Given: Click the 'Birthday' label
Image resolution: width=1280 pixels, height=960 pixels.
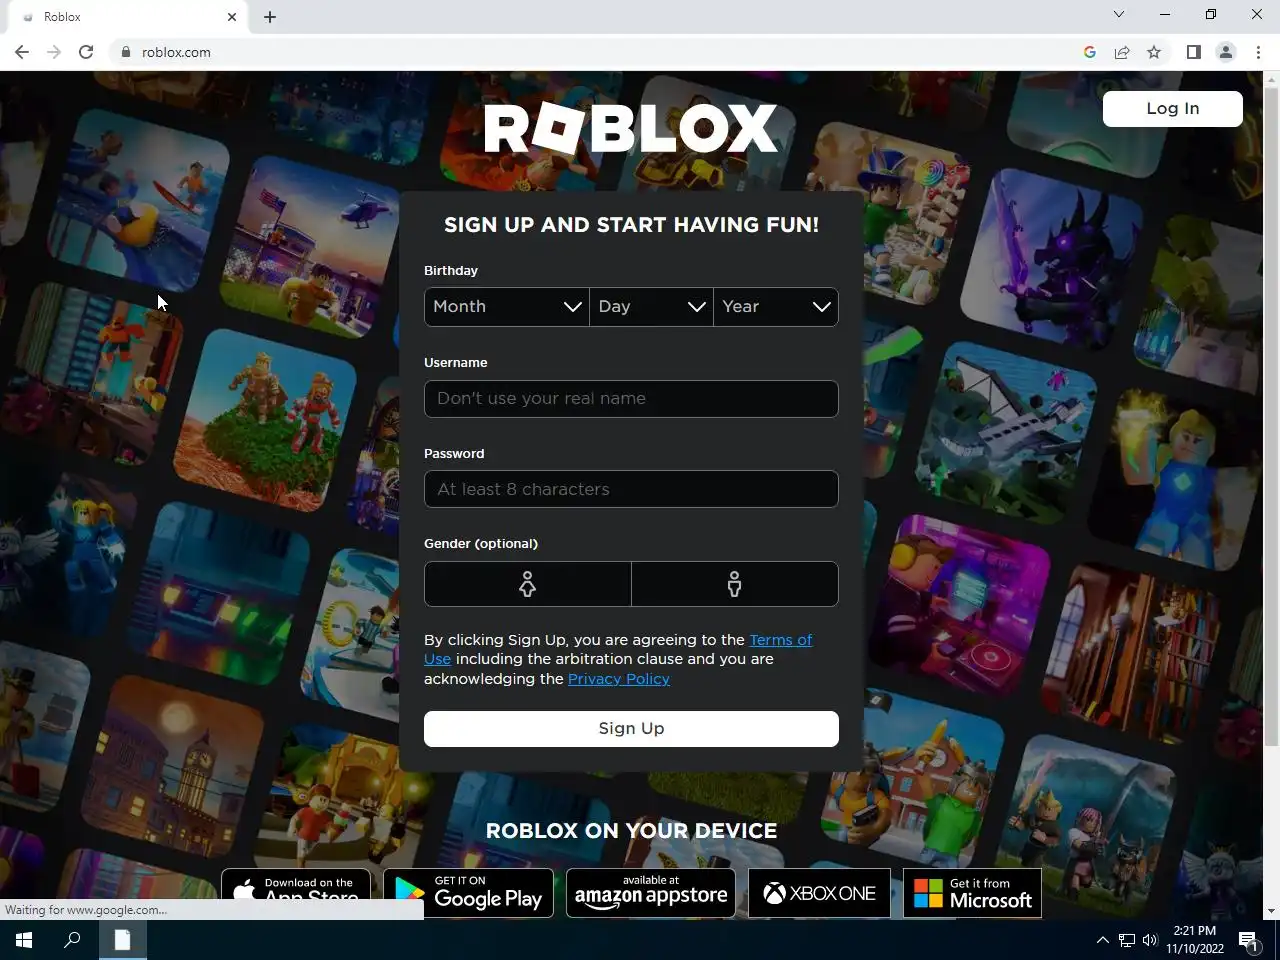Looking at the screenshot, I should 451,271.
